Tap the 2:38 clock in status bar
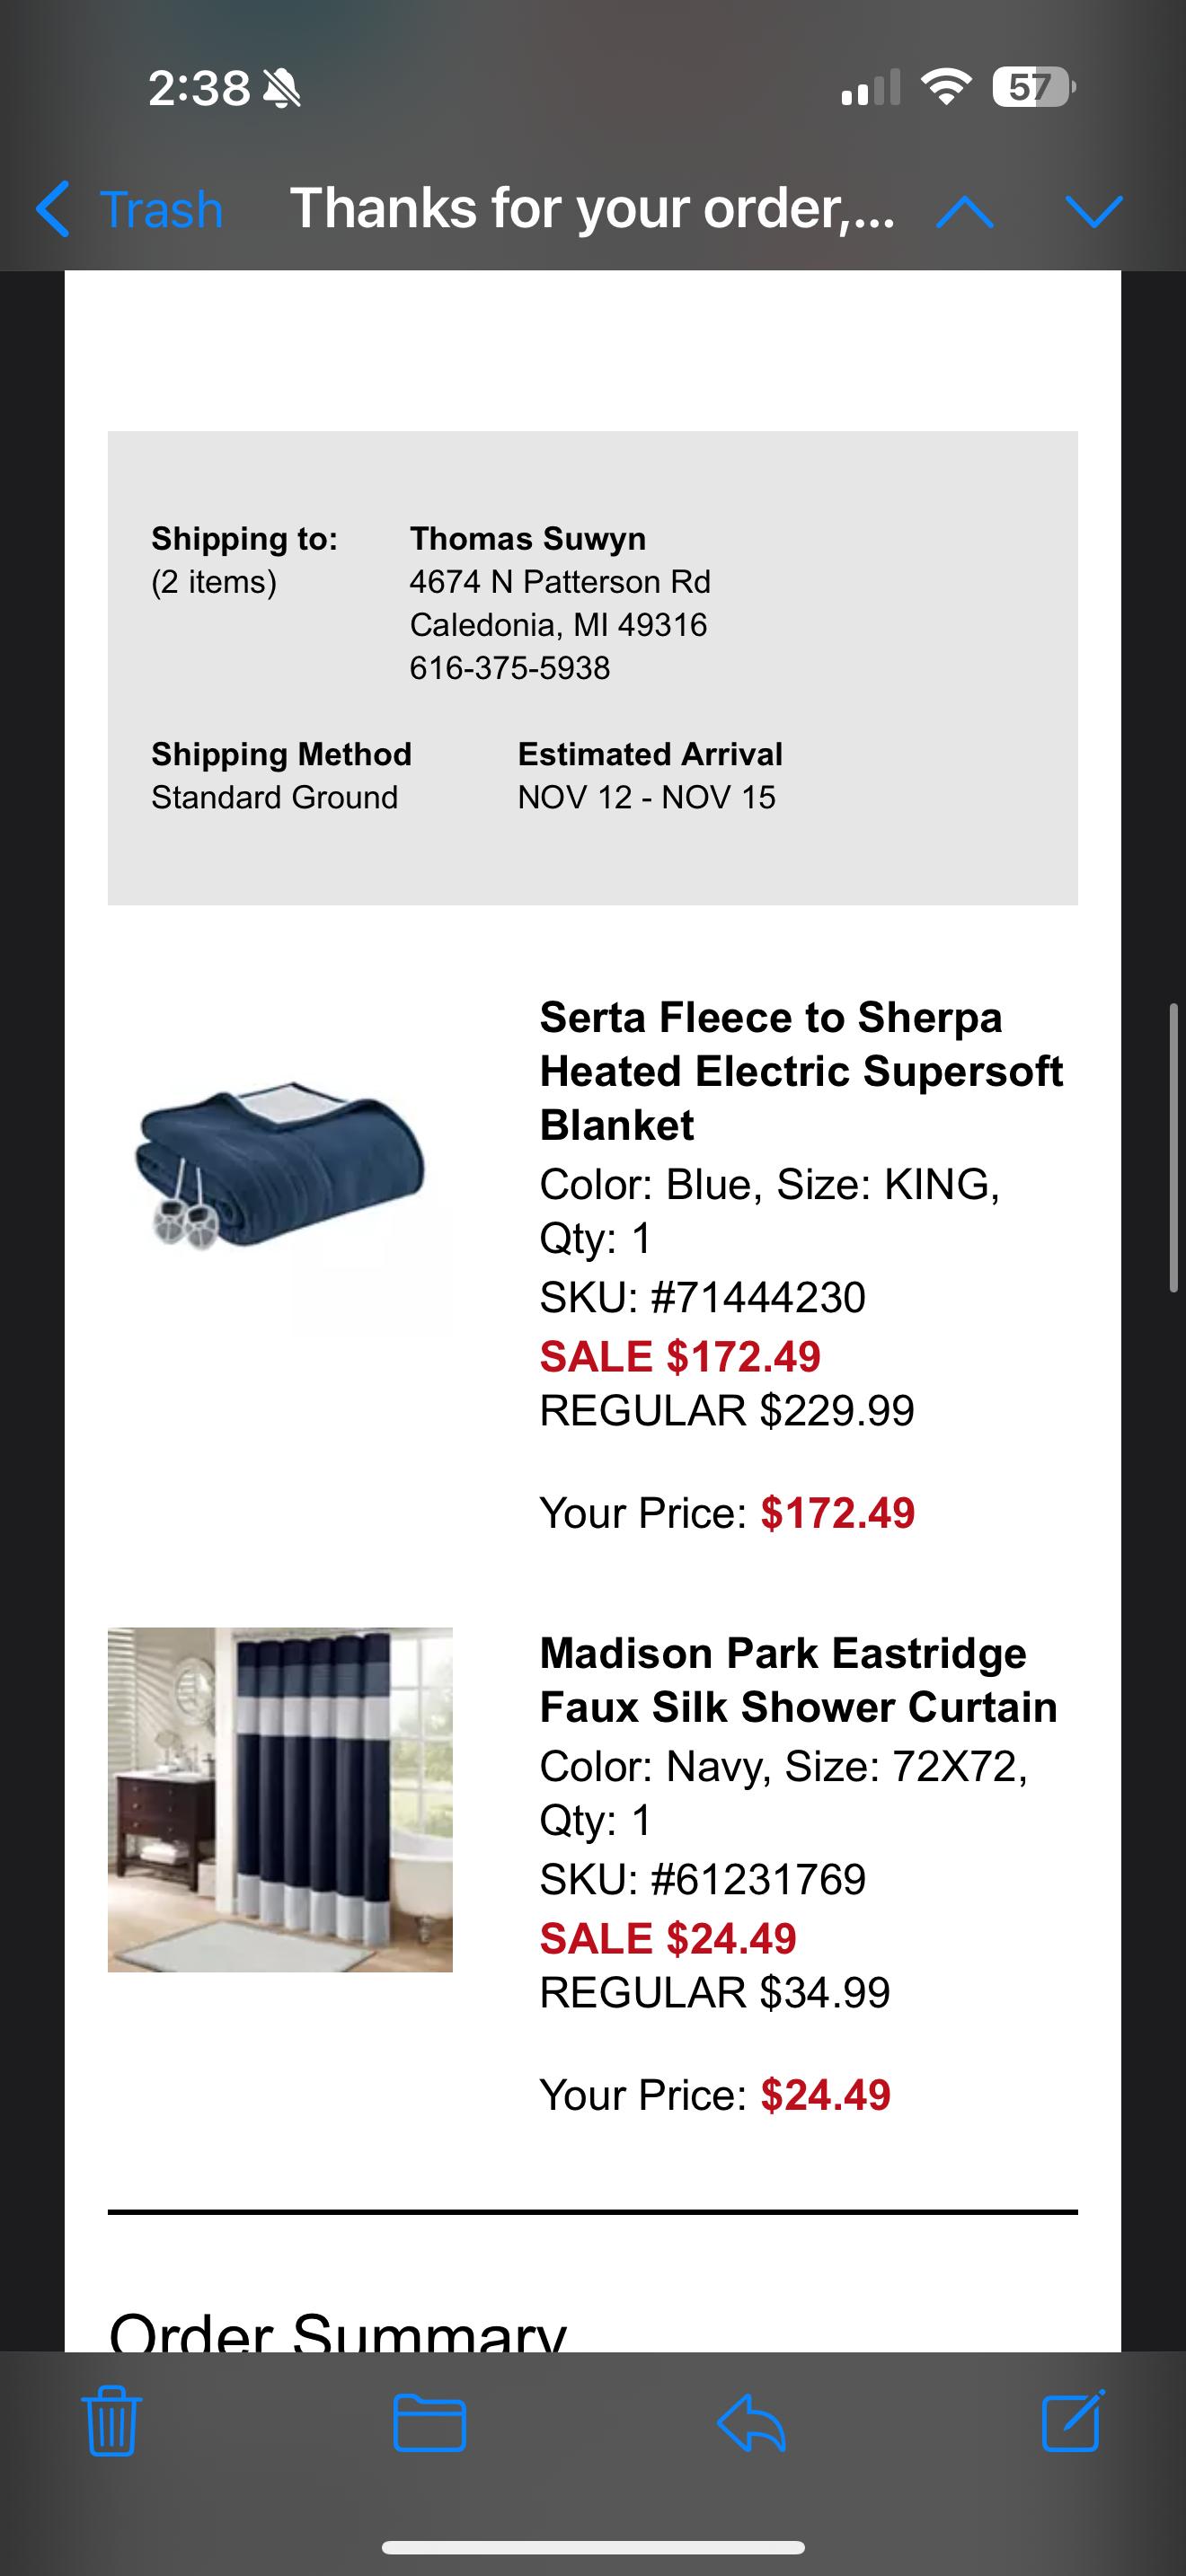Viewport: 1186px width, 2576px height. [x=199, y=88]
